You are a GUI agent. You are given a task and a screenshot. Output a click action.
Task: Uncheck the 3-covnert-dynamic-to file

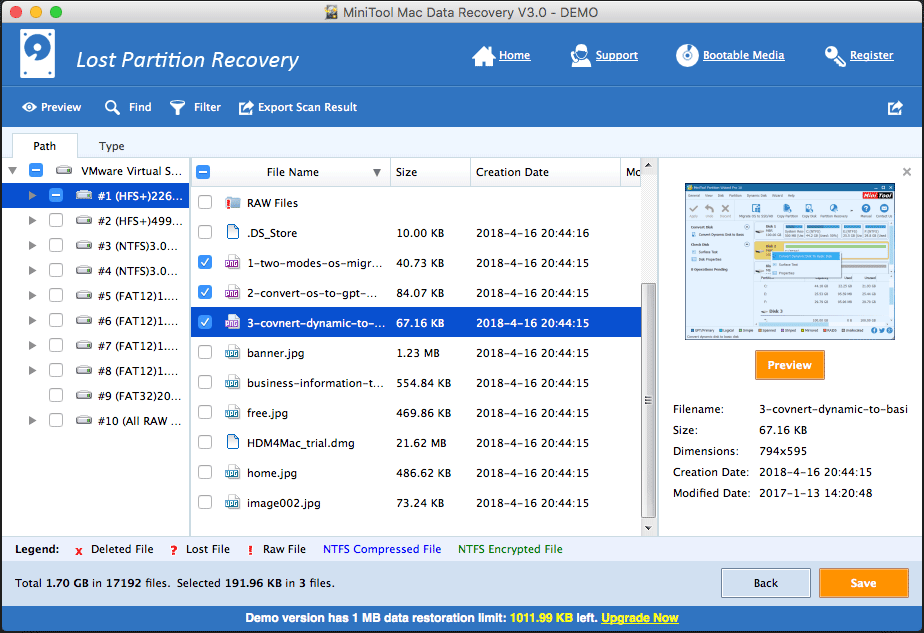[x=204, y=322]
